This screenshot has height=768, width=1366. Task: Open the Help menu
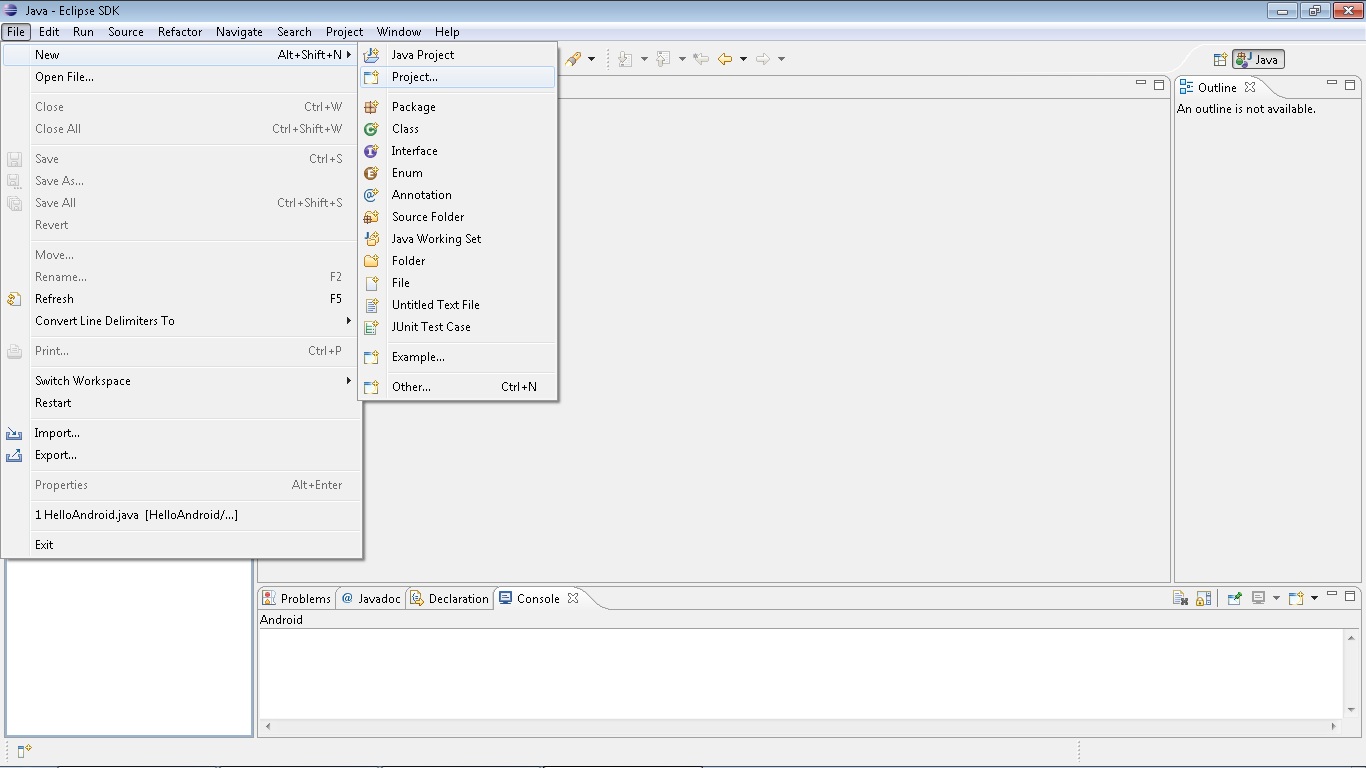(x=447, y=32)
